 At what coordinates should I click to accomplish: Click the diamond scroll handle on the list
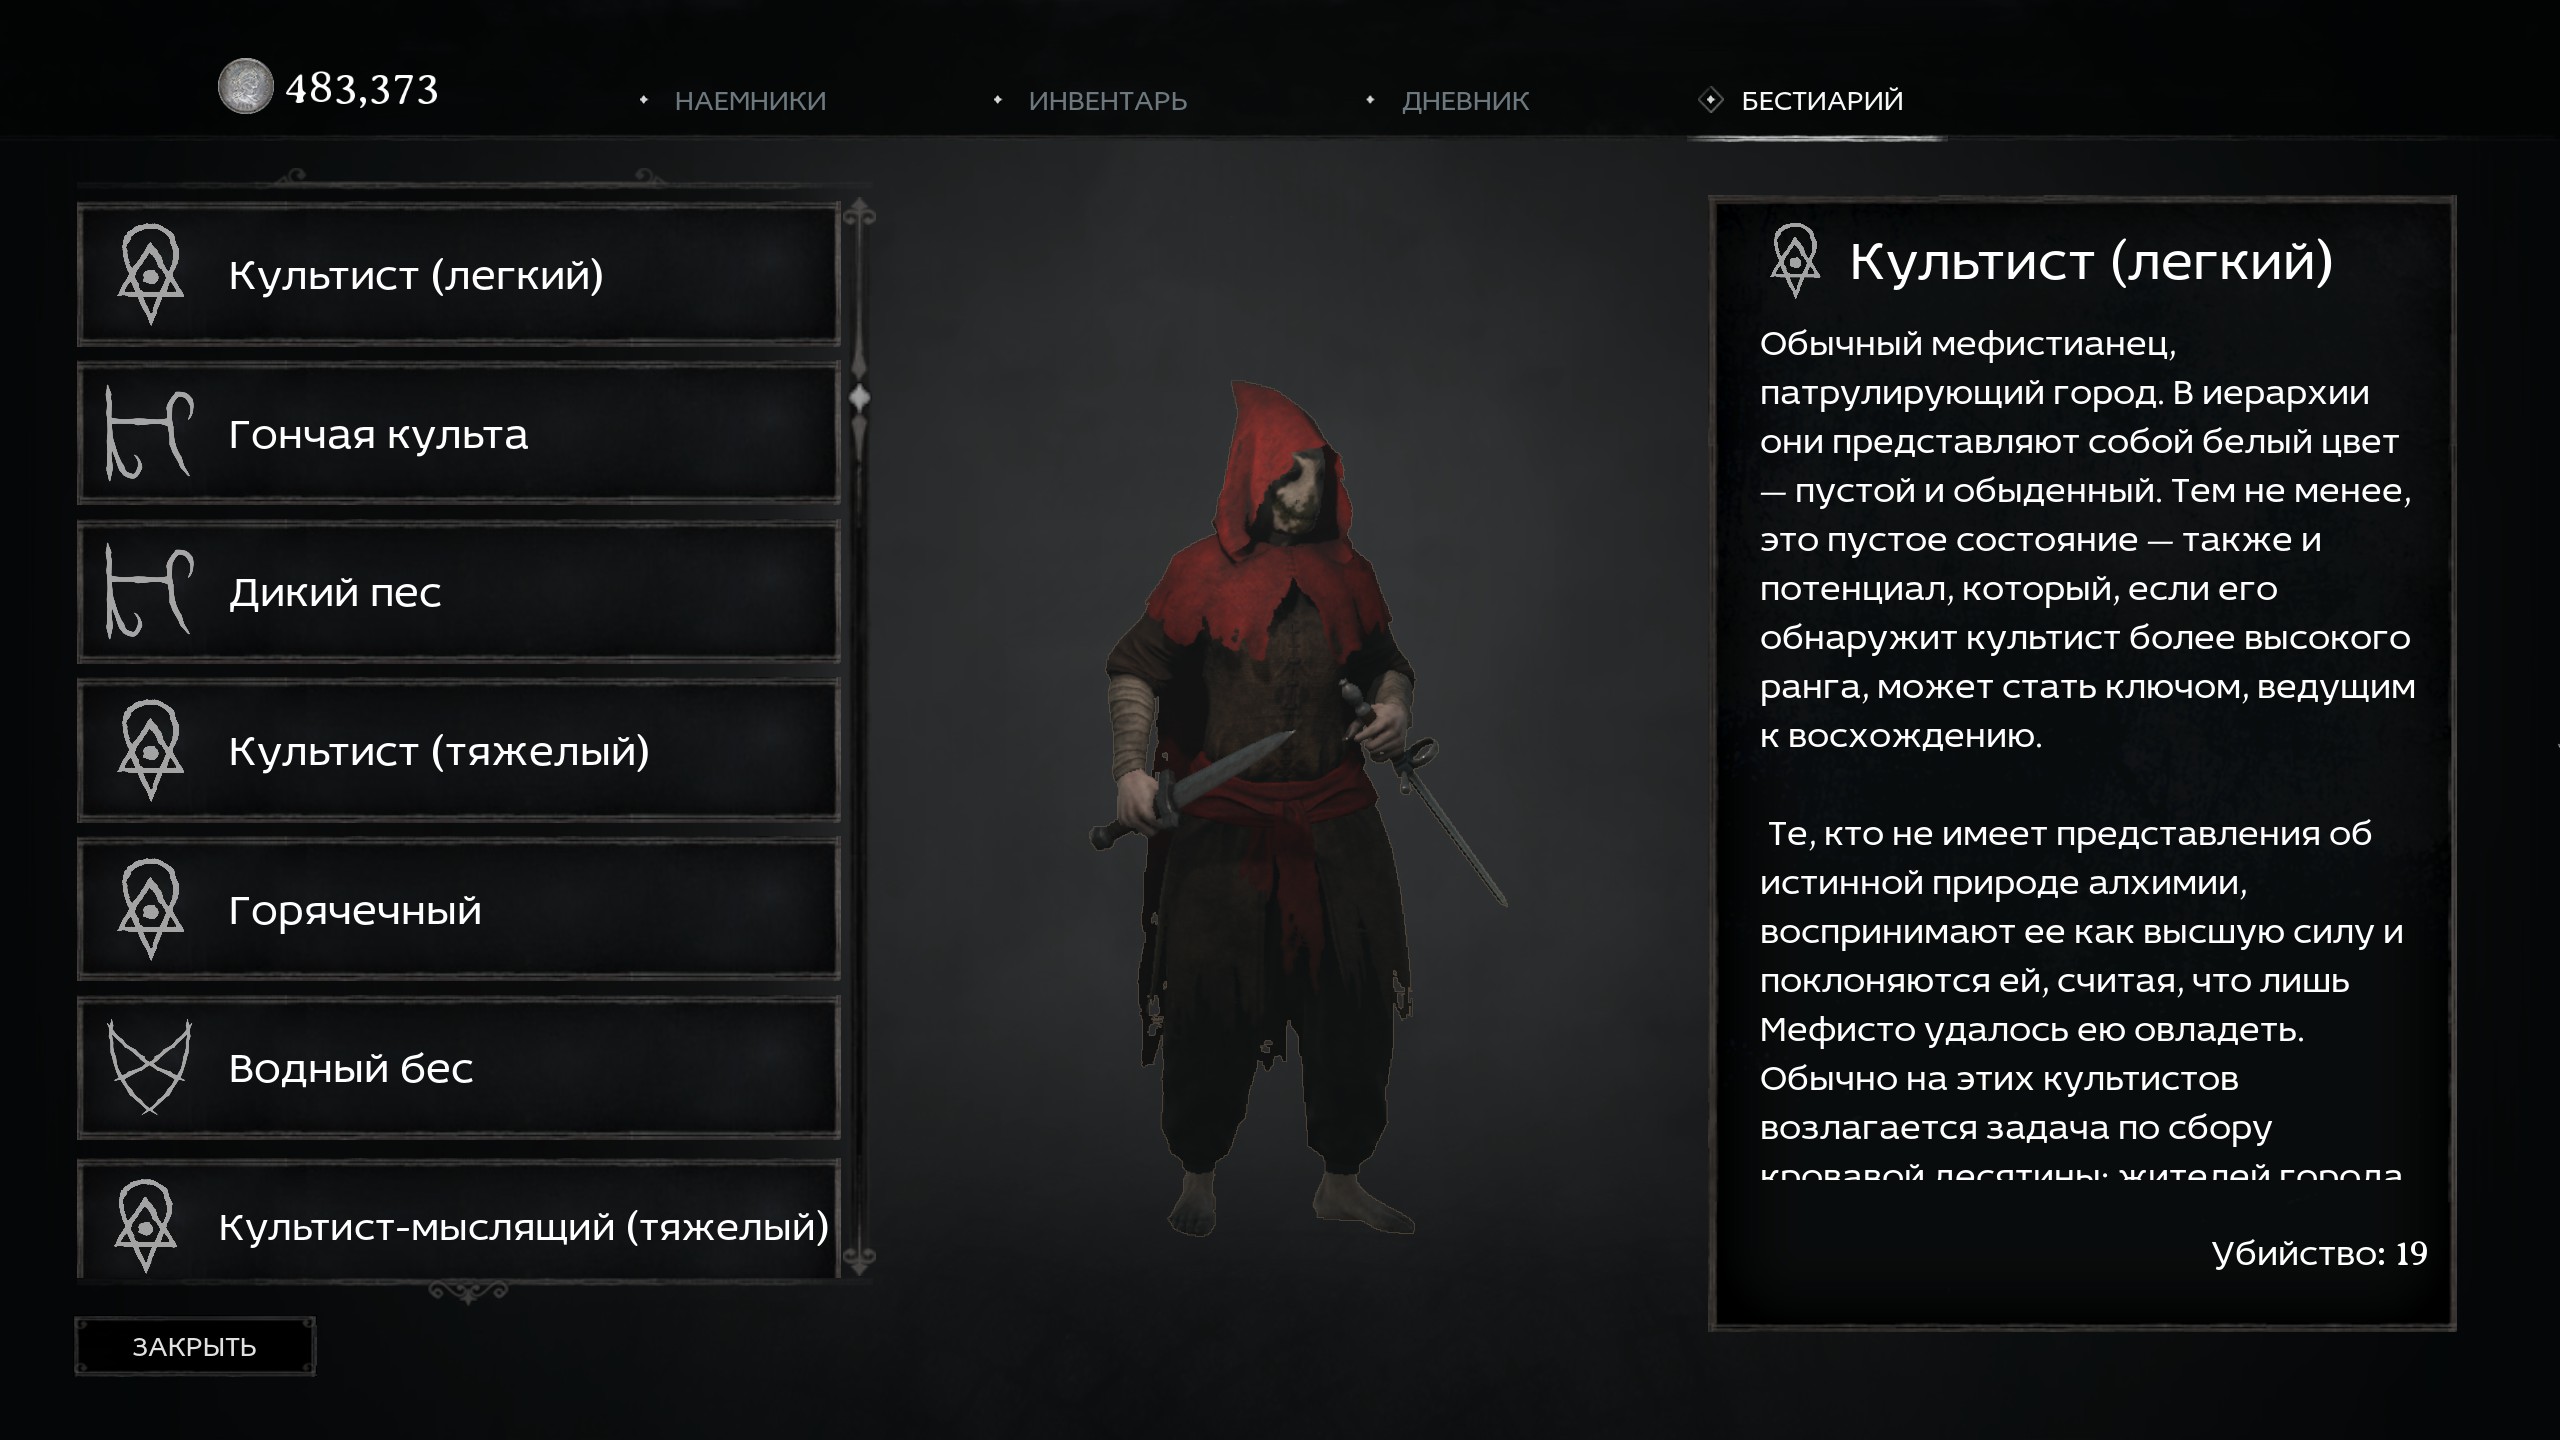click(859, 398)
